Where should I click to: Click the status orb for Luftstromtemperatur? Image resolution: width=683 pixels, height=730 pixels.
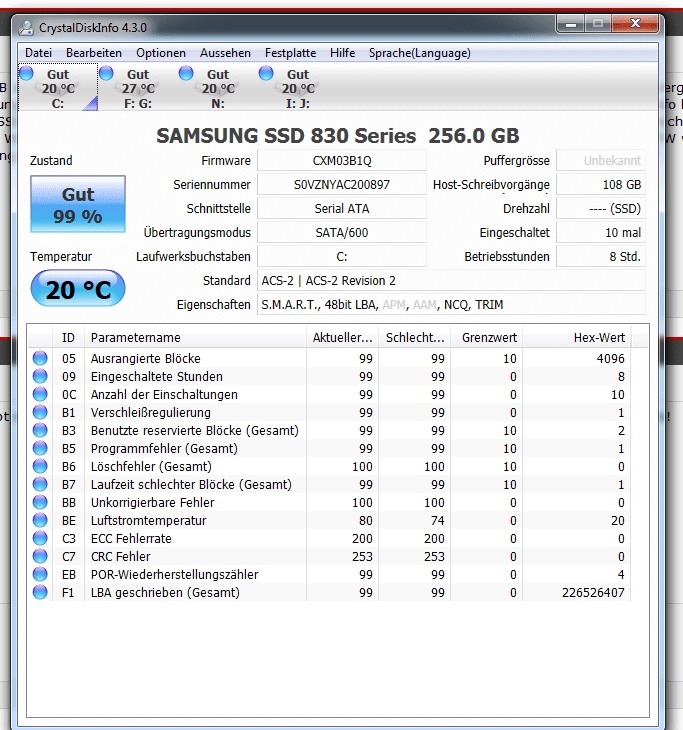click(x=40, y=520)
